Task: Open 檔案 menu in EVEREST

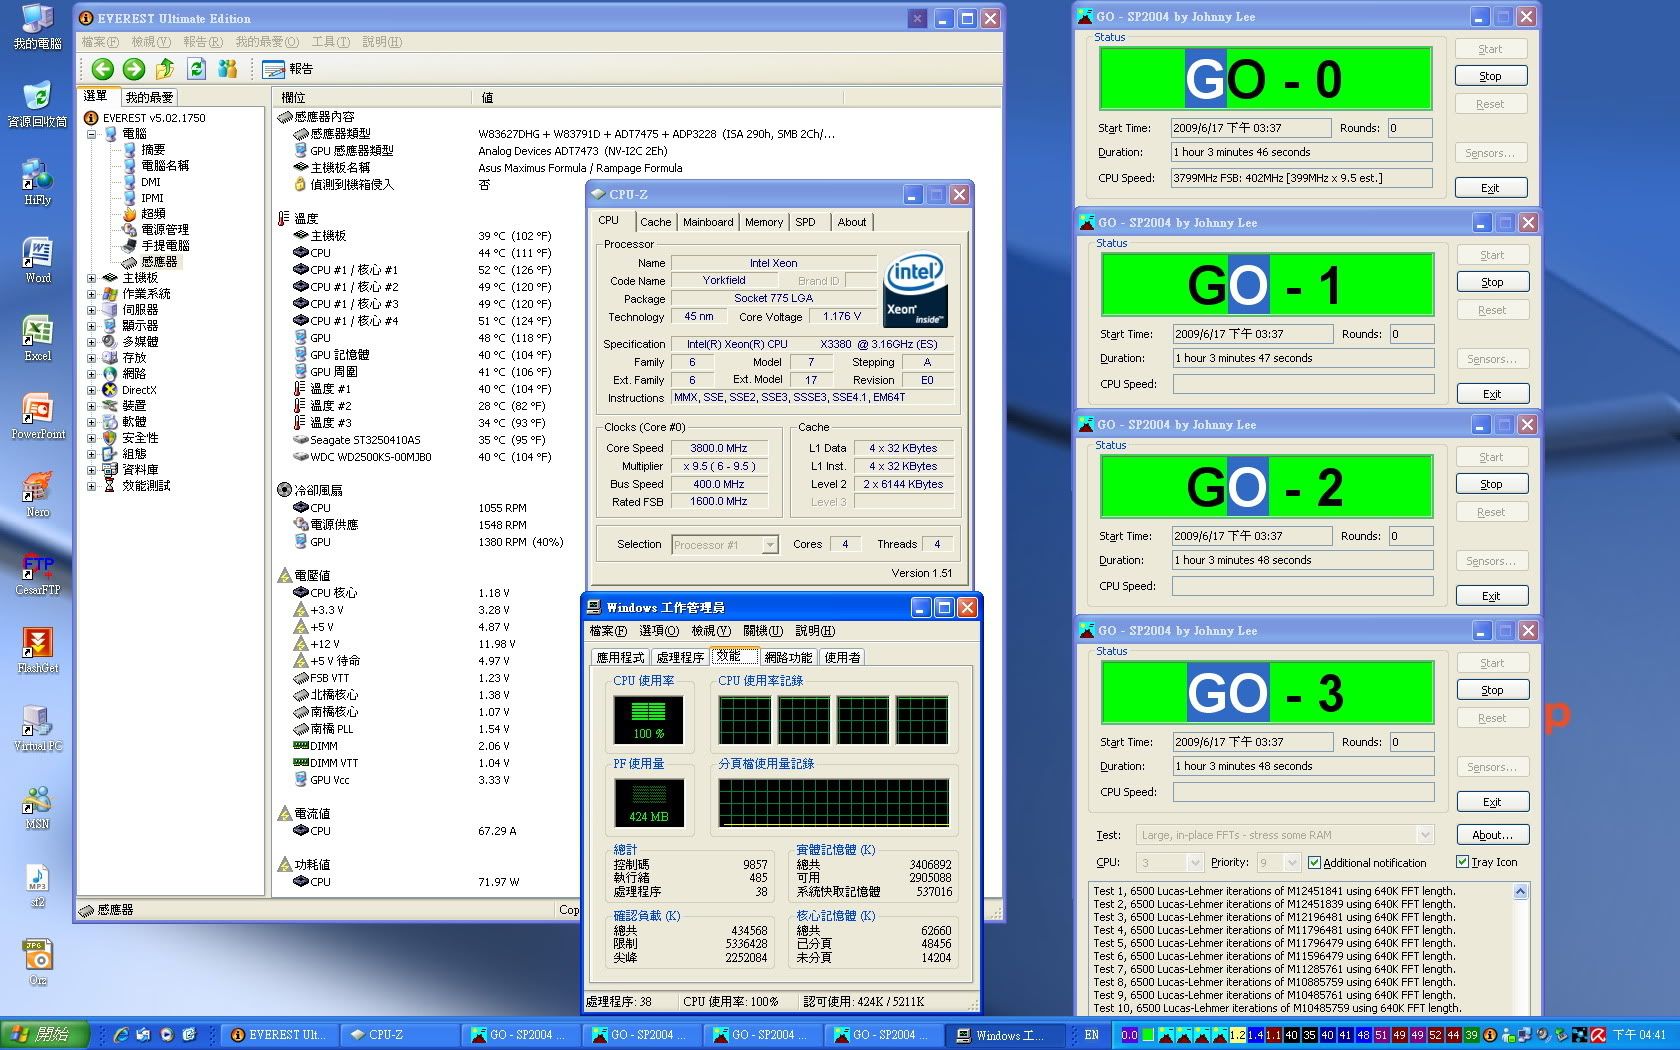Action: (x=99, y=42)
